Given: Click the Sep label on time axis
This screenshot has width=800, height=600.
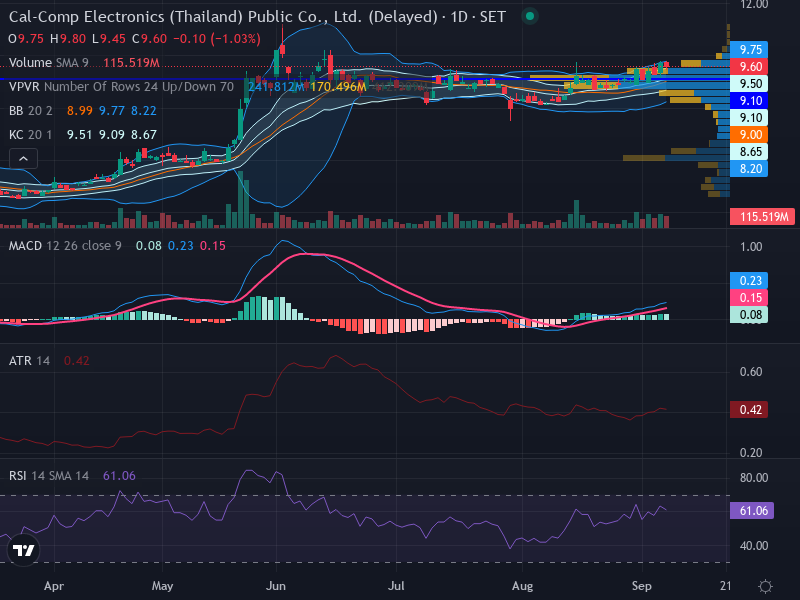Looking at the screenshot, I should coord(641,586).
